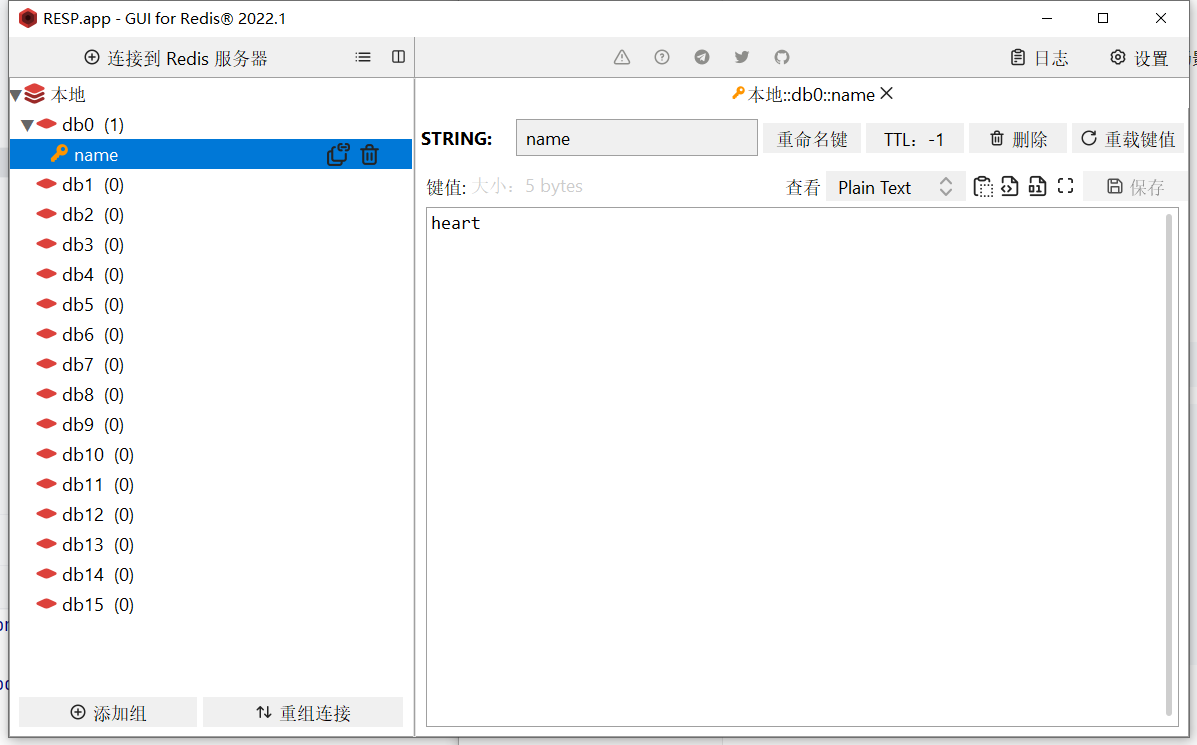The image size is (1197, 745).
Task: Collapse the db0 database node
Action: [27, 125]
